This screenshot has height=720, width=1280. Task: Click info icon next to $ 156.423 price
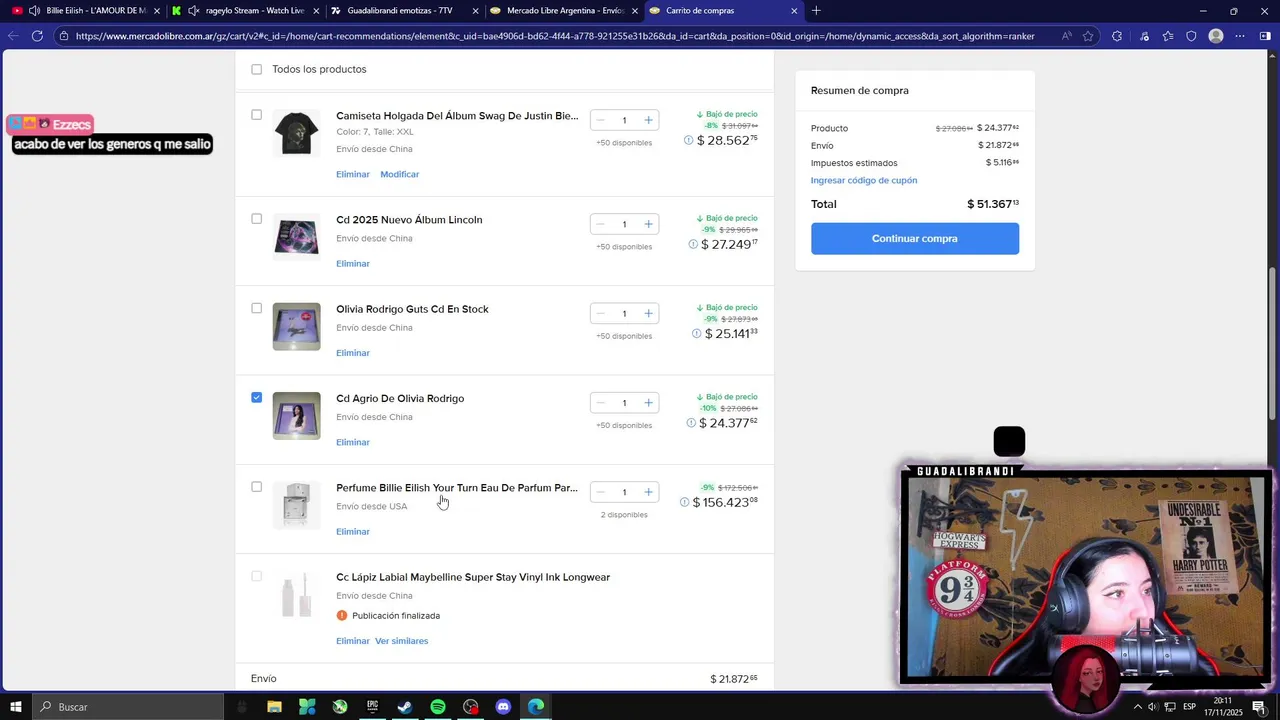click(x=684, y=502)
